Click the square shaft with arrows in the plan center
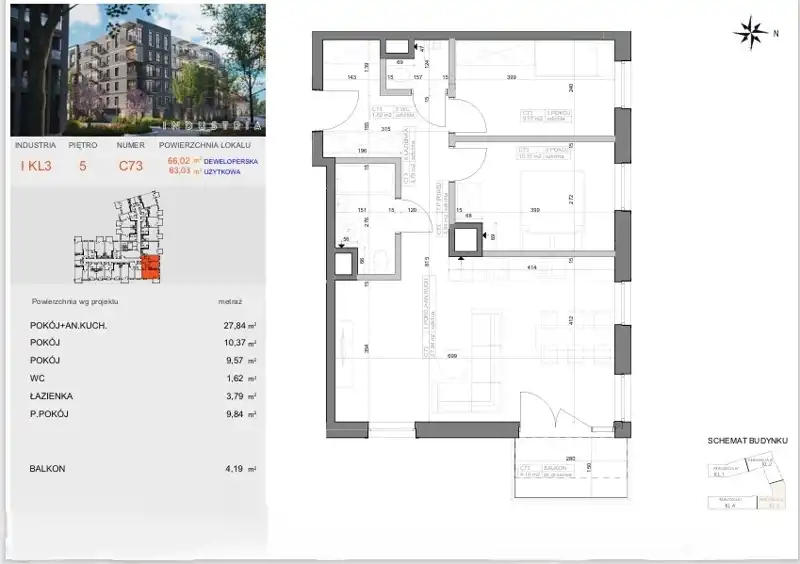Viewport: 800px width, 564px height. tap(465, 240)
